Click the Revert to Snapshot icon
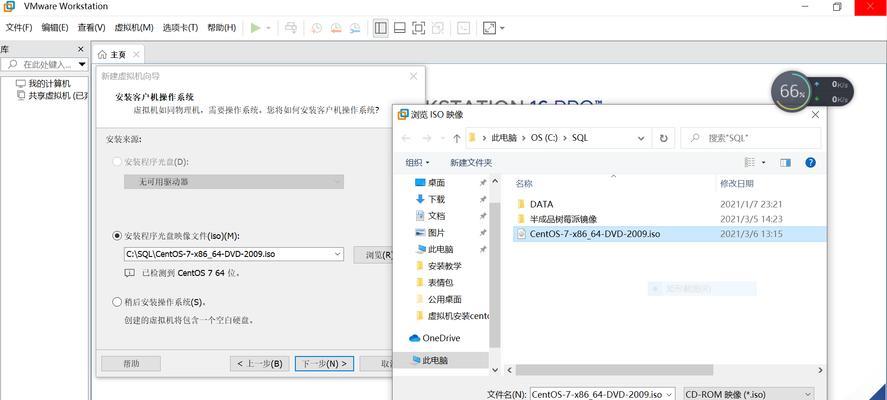887x400 pixels. (x=335, y=28)
